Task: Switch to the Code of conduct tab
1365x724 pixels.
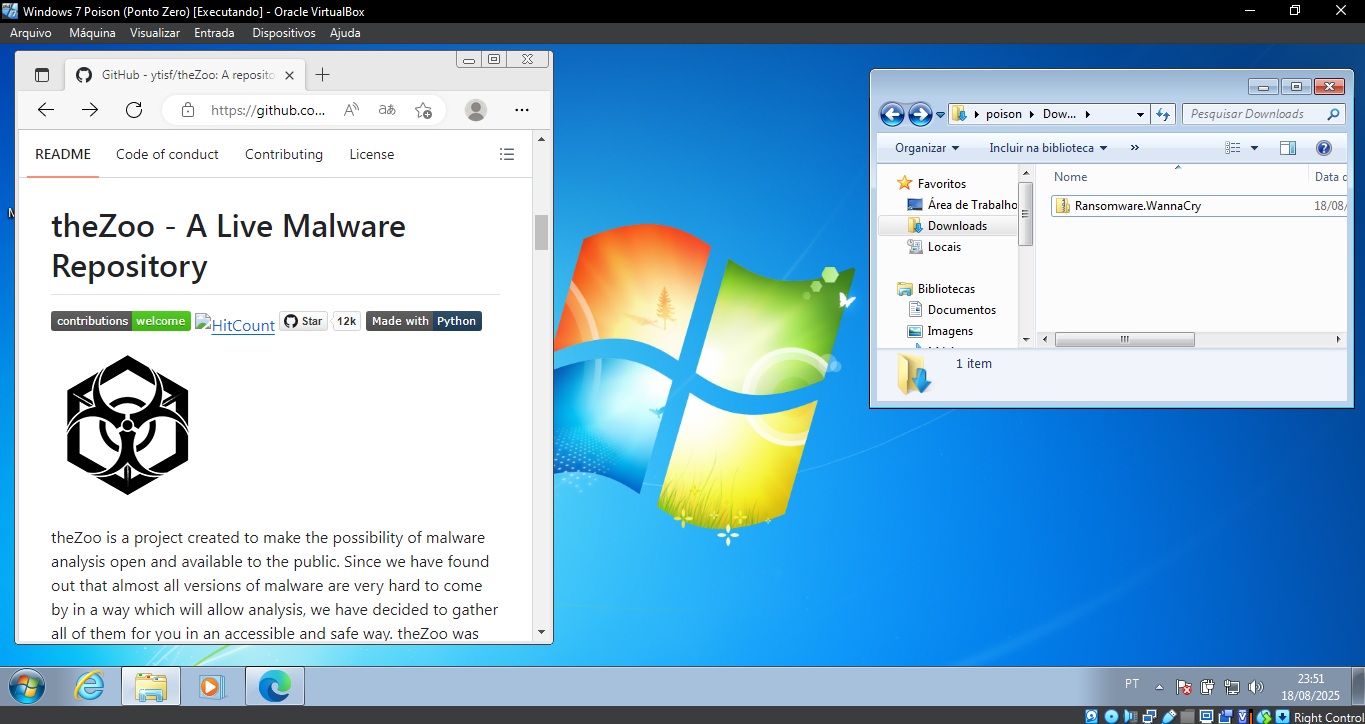Action: coord(167,155)
